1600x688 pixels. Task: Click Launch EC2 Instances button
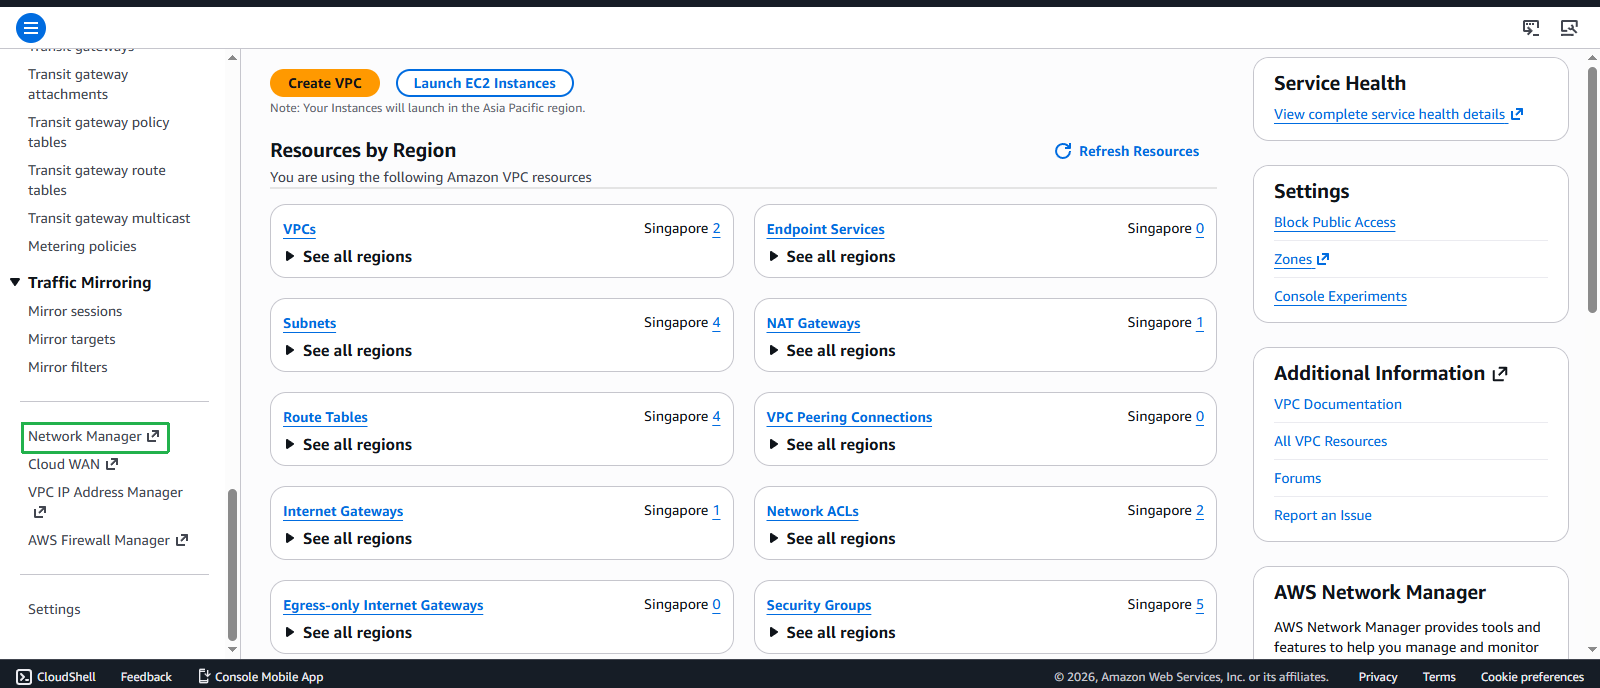tap(485, 83)
